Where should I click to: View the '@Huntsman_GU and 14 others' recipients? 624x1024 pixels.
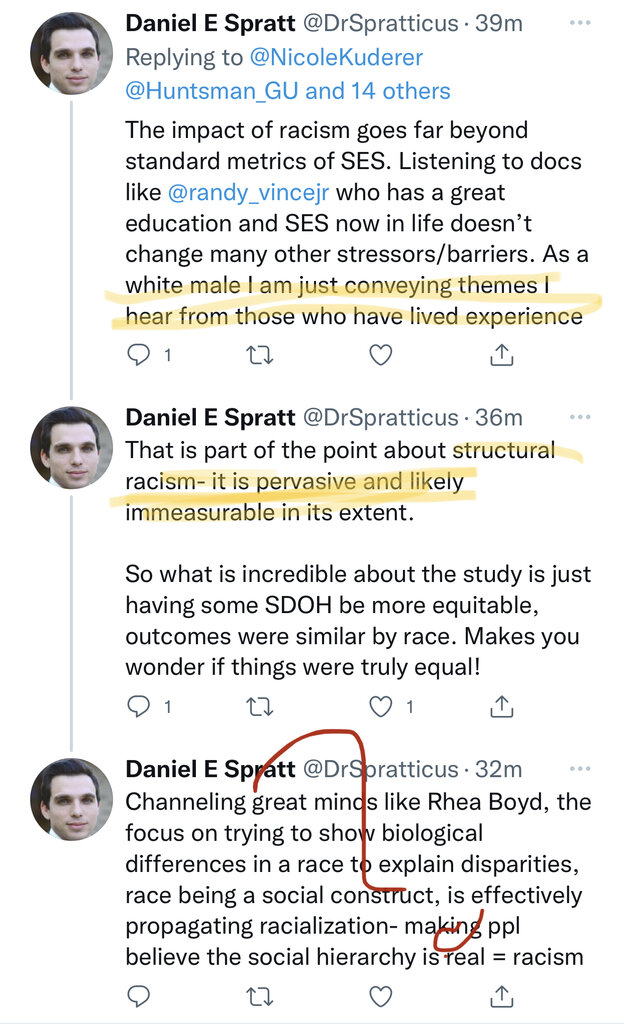[x=288, y=91]
